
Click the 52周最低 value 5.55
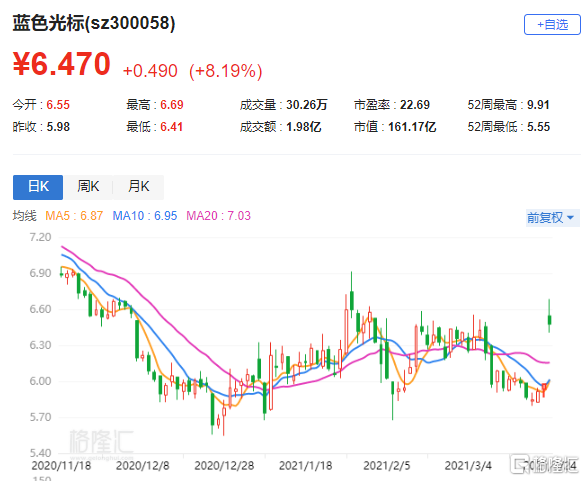(x=538, y=127)
